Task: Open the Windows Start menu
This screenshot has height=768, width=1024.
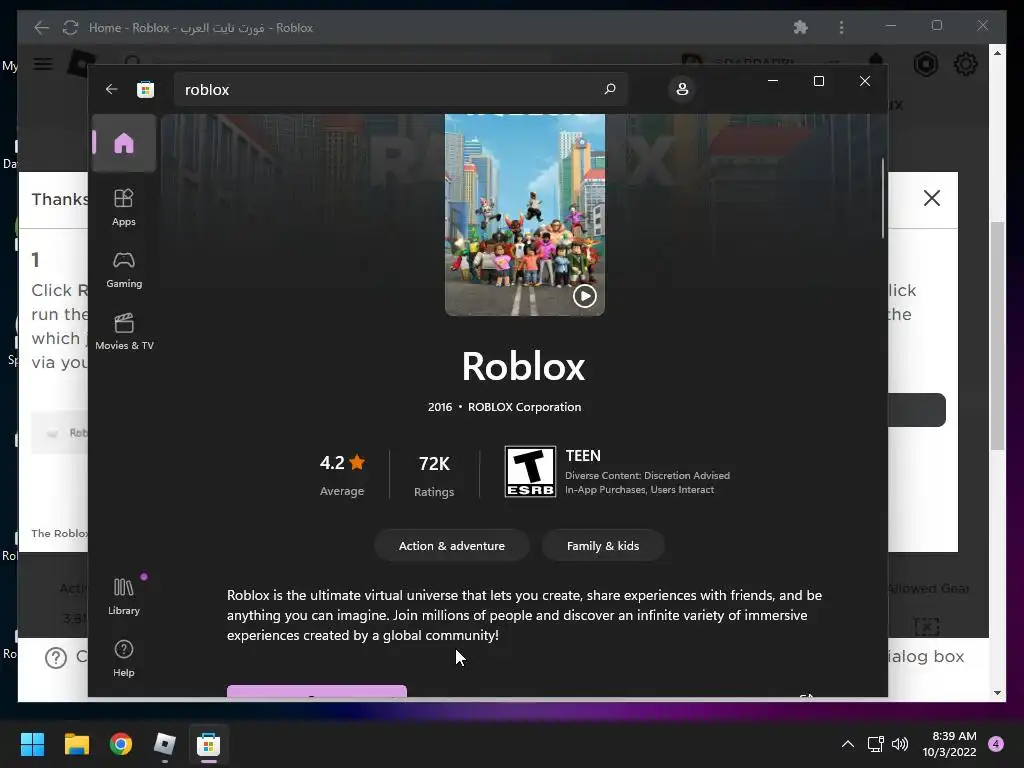Action: pyautogui.click(x=32, y=744)
